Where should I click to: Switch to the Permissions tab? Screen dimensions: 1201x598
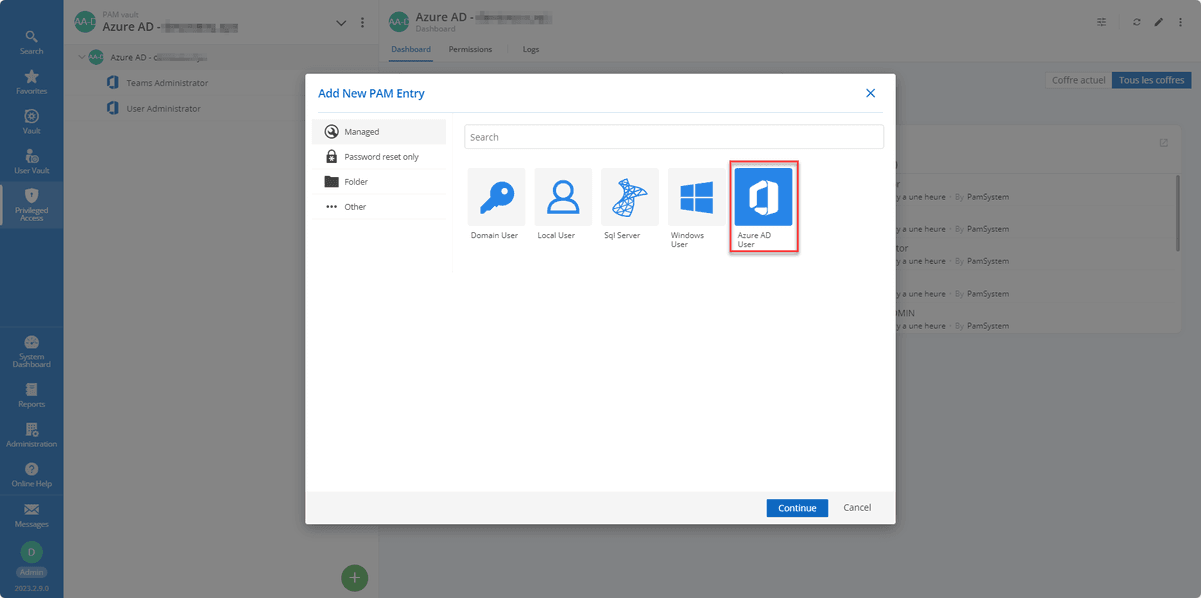pyautogui.click(x=470, y=49)
